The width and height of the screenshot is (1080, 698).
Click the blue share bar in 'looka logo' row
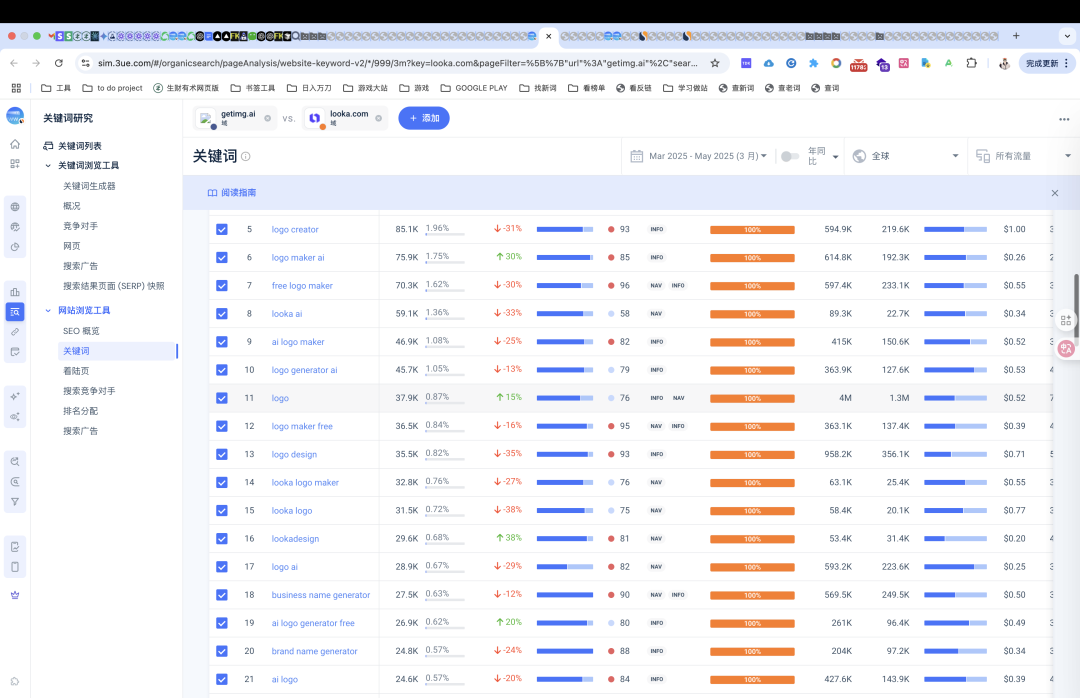point(565,511)
